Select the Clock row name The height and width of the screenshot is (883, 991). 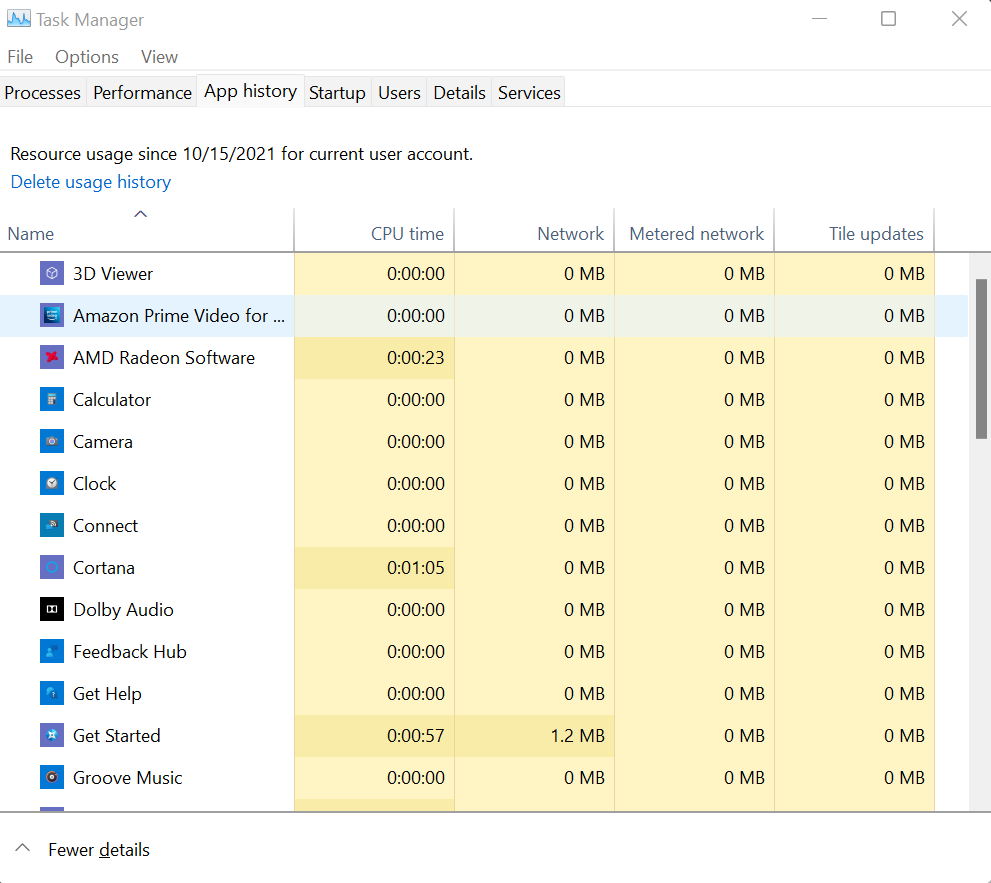click(x=94, y=484)
